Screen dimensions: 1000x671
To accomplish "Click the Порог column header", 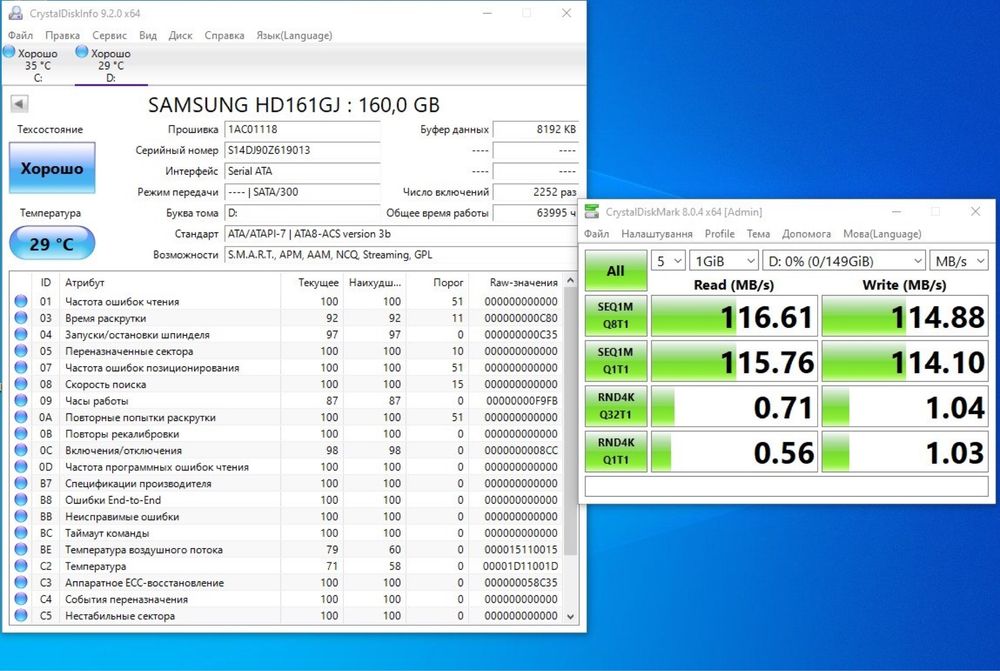I will pyautogui.click(x=448, y=282).
